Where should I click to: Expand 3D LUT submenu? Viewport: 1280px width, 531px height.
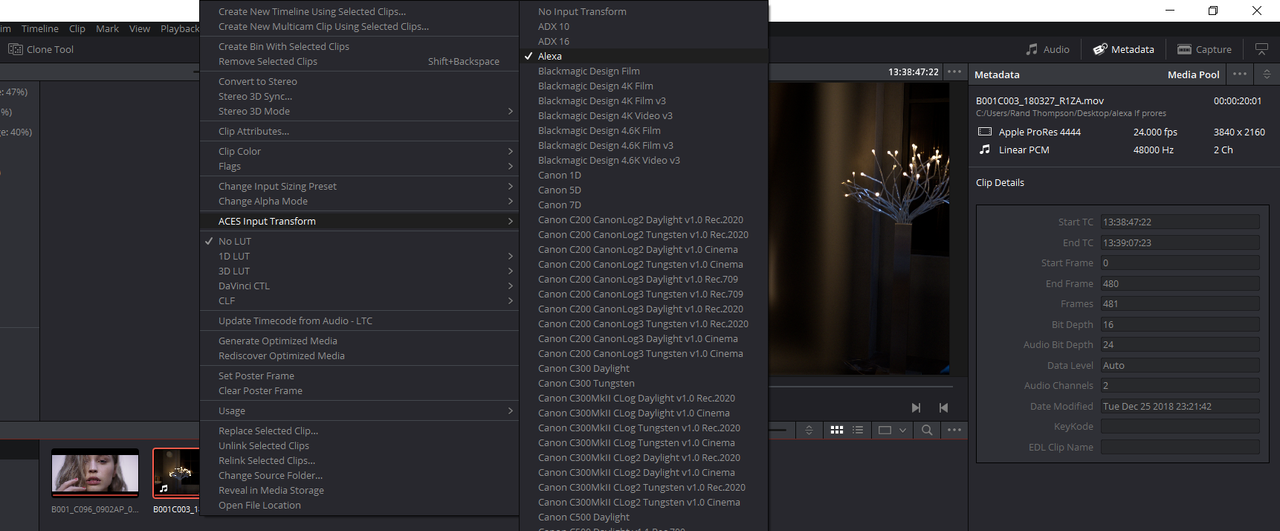pyautogui.click(x=360, y=271)
